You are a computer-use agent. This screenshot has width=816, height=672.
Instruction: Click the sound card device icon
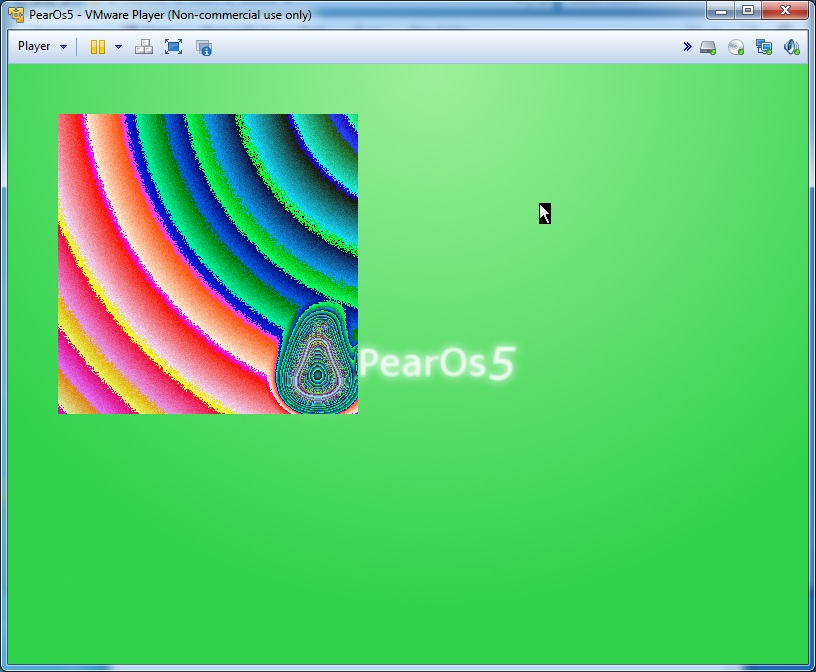click(791, 47)
